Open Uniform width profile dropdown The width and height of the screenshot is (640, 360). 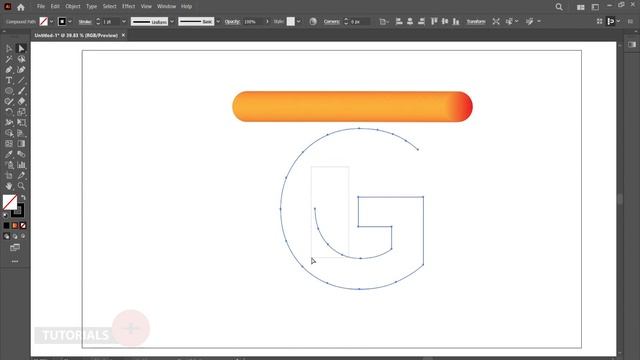click(x=172, y=22)
